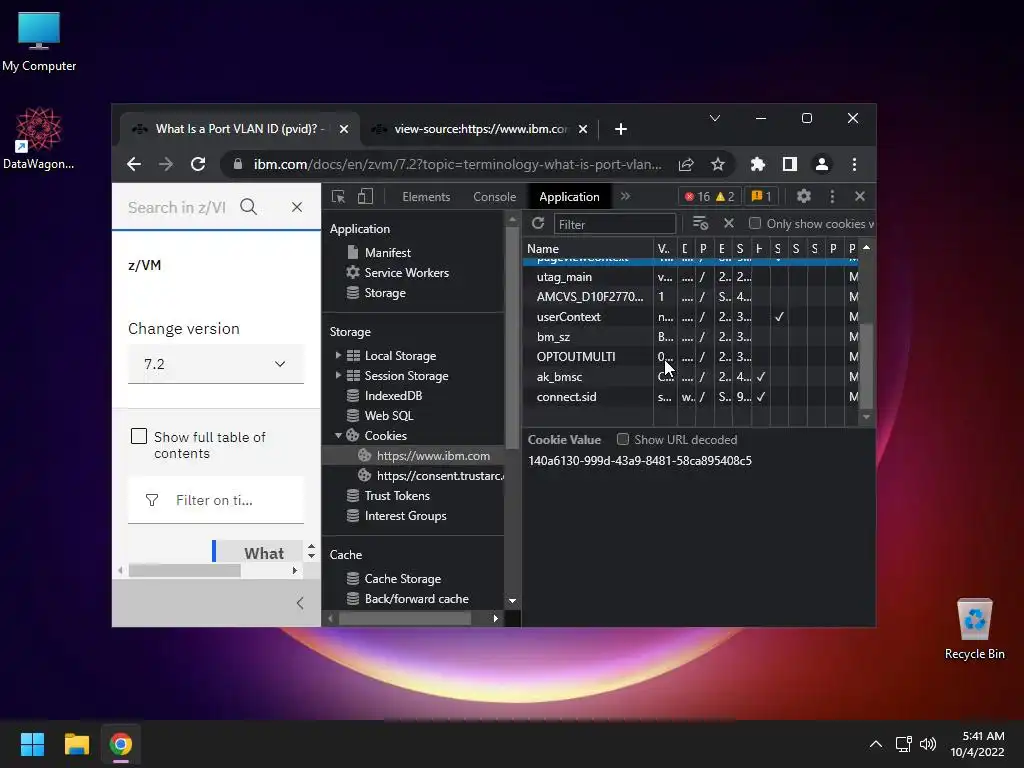
Task: Toggle the Chrome side panel icon
Action: (x=790, y=165)
